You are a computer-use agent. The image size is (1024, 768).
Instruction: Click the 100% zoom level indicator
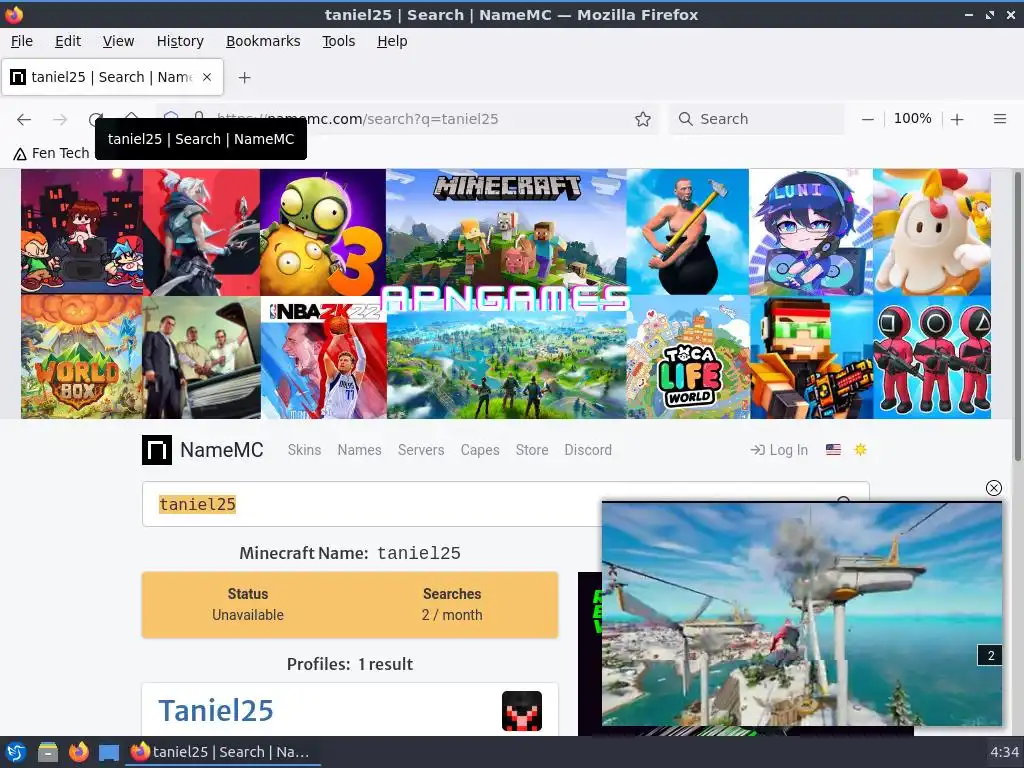pyautogui.click(x=912, y=118)
